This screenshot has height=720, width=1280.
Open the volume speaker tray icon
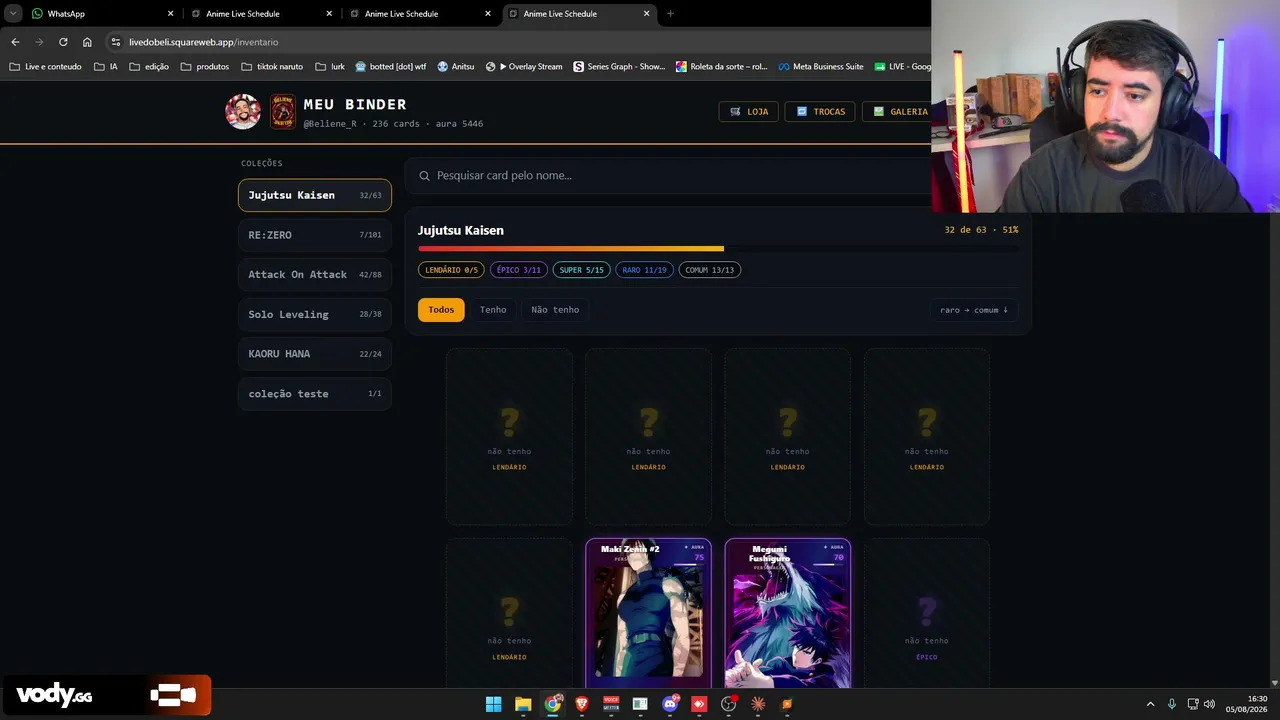(x=1209, y=704)
